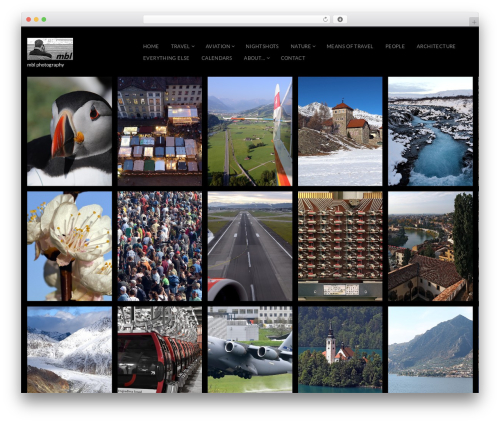Click the mbl photography site title
Image resolution: width=500 pixels, height=423 pixels.
[45, 65]
